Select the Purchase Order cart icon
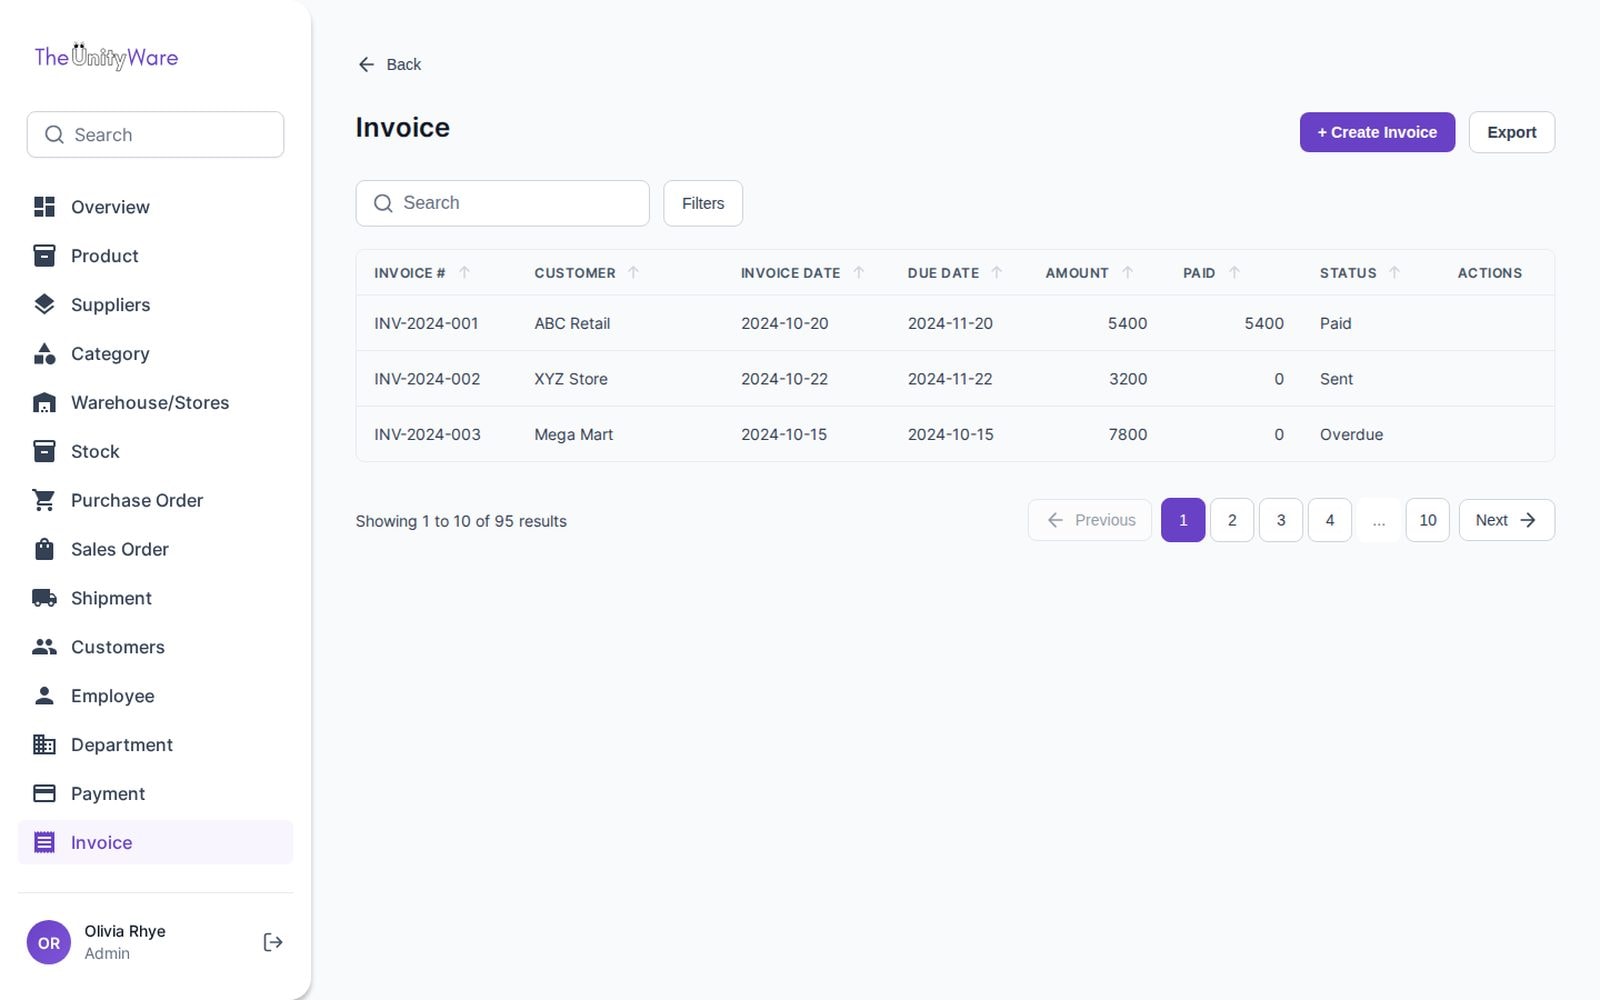The image size is (1600, 1000). (x=44, y=501)
